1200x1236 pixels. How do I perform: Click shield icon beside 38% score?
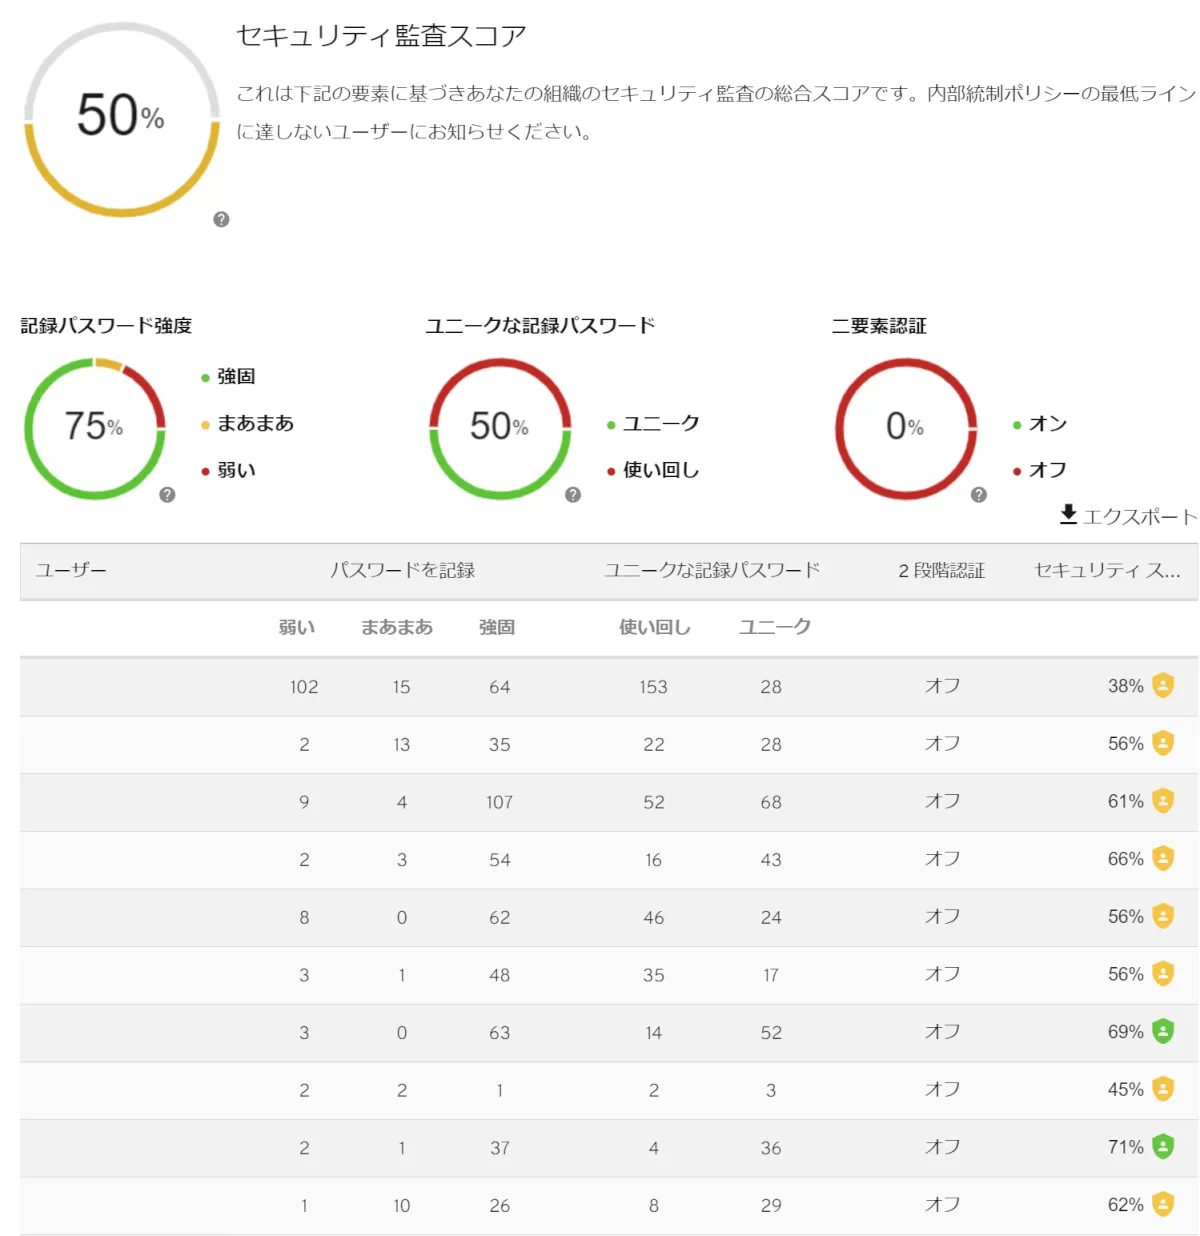pos(1163,686)
